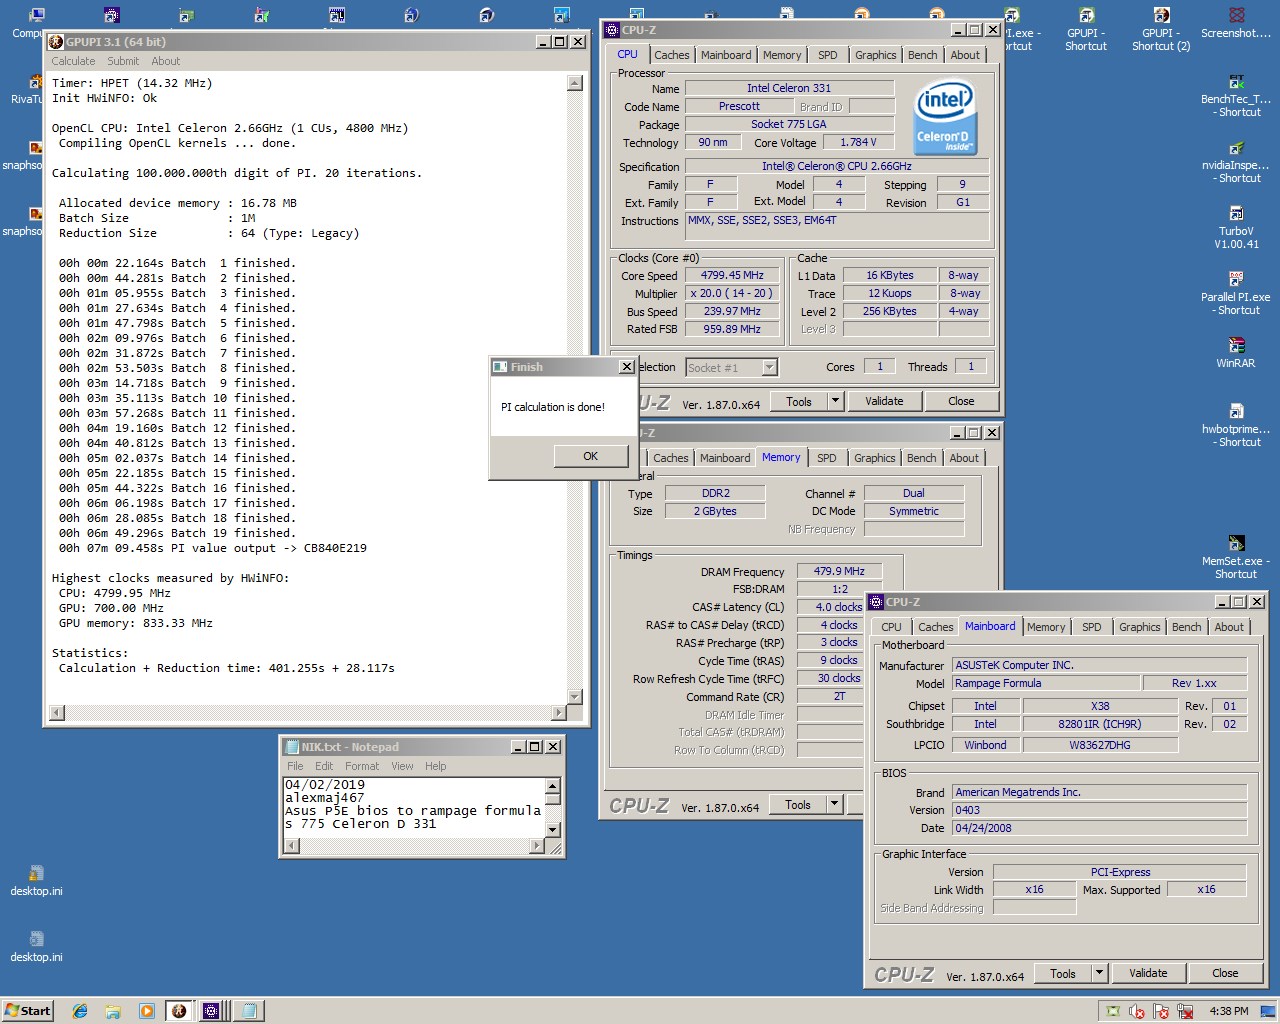Click Close button in top CPU-Z window
Screen dimensions: 1280x1024
961,401
